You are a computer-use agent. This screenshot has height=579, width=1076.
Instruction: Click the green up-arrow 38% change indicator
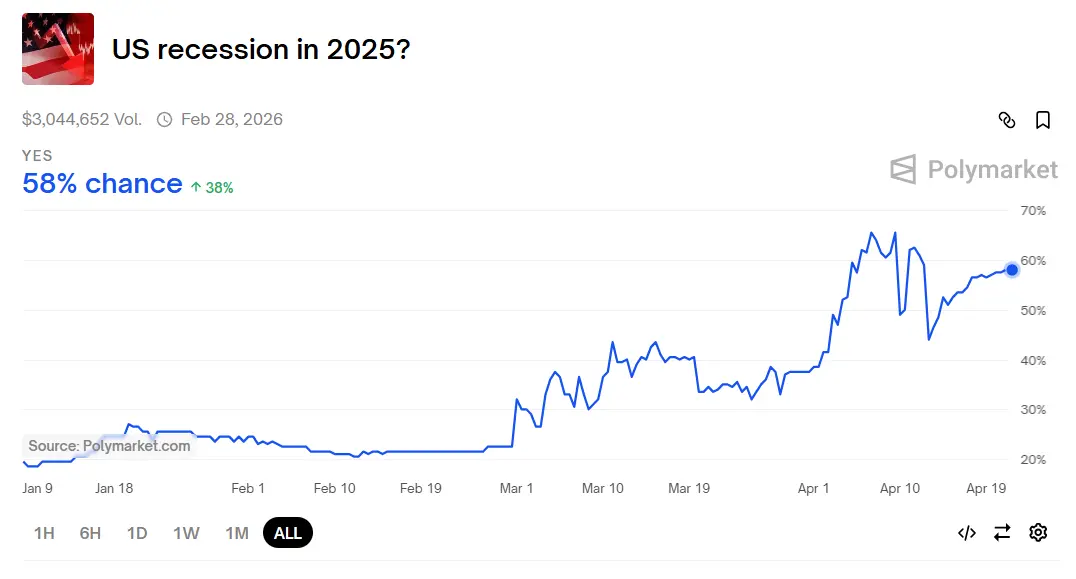click(x=211, y=187)
